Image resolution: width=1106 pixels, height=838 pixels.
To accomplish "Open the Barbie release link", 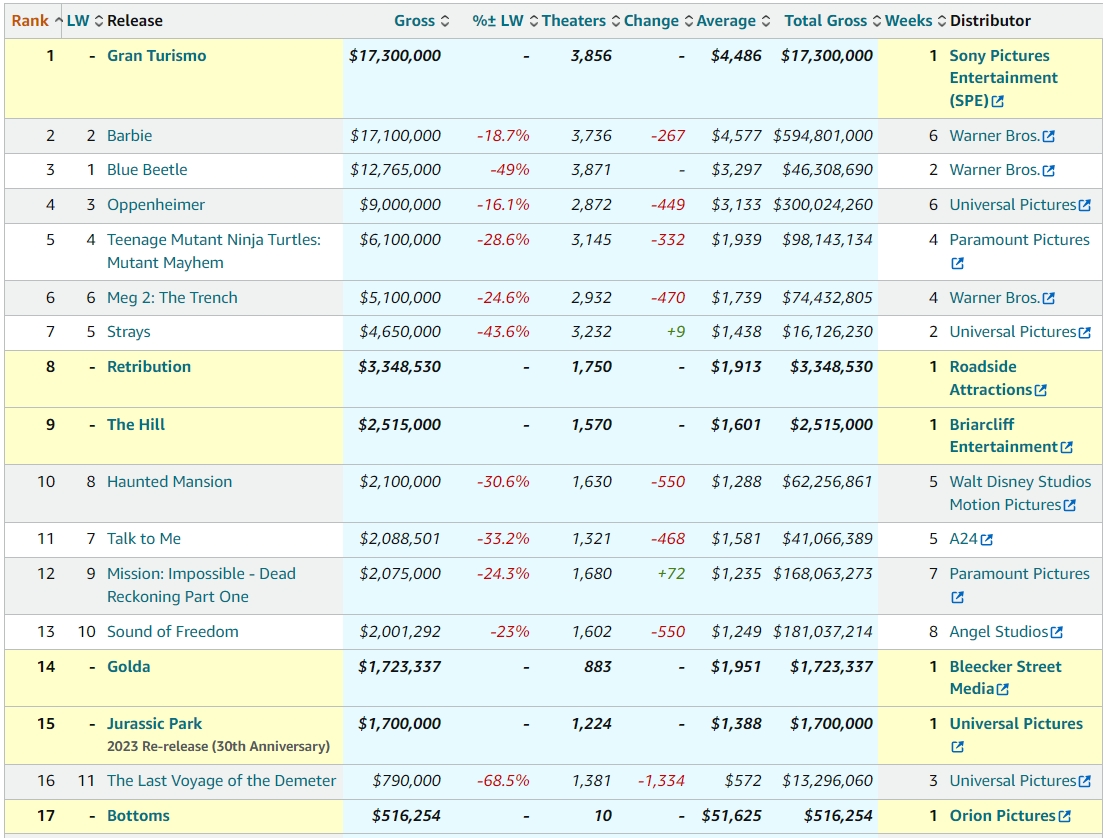I will point(129,135).
